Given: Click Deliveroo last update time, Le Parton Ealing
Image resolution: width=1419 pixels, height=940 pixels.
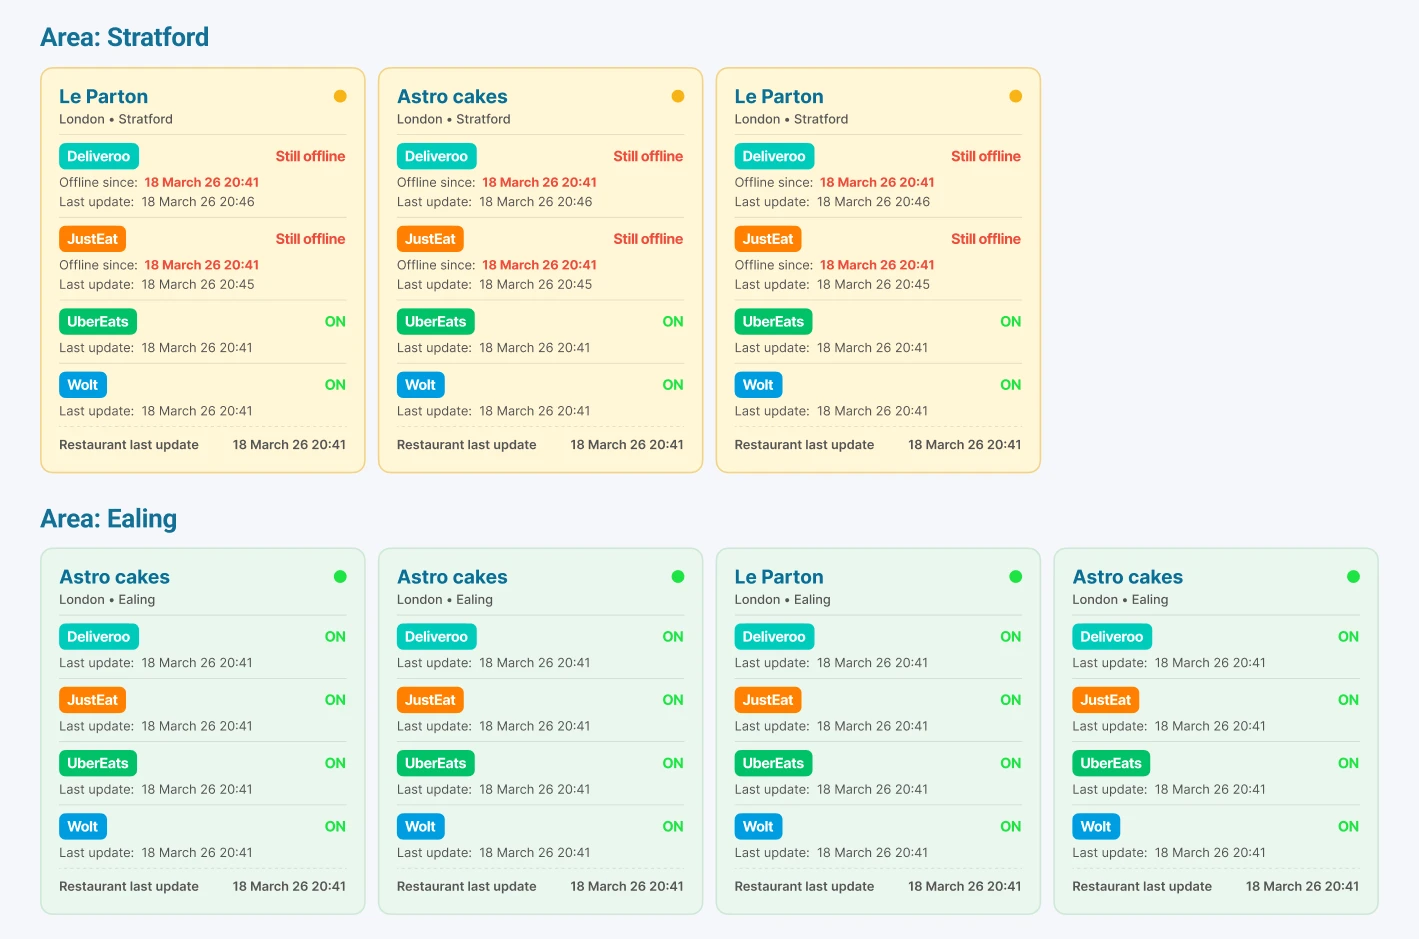Looking at the screenshot, I should pos(872,663).
